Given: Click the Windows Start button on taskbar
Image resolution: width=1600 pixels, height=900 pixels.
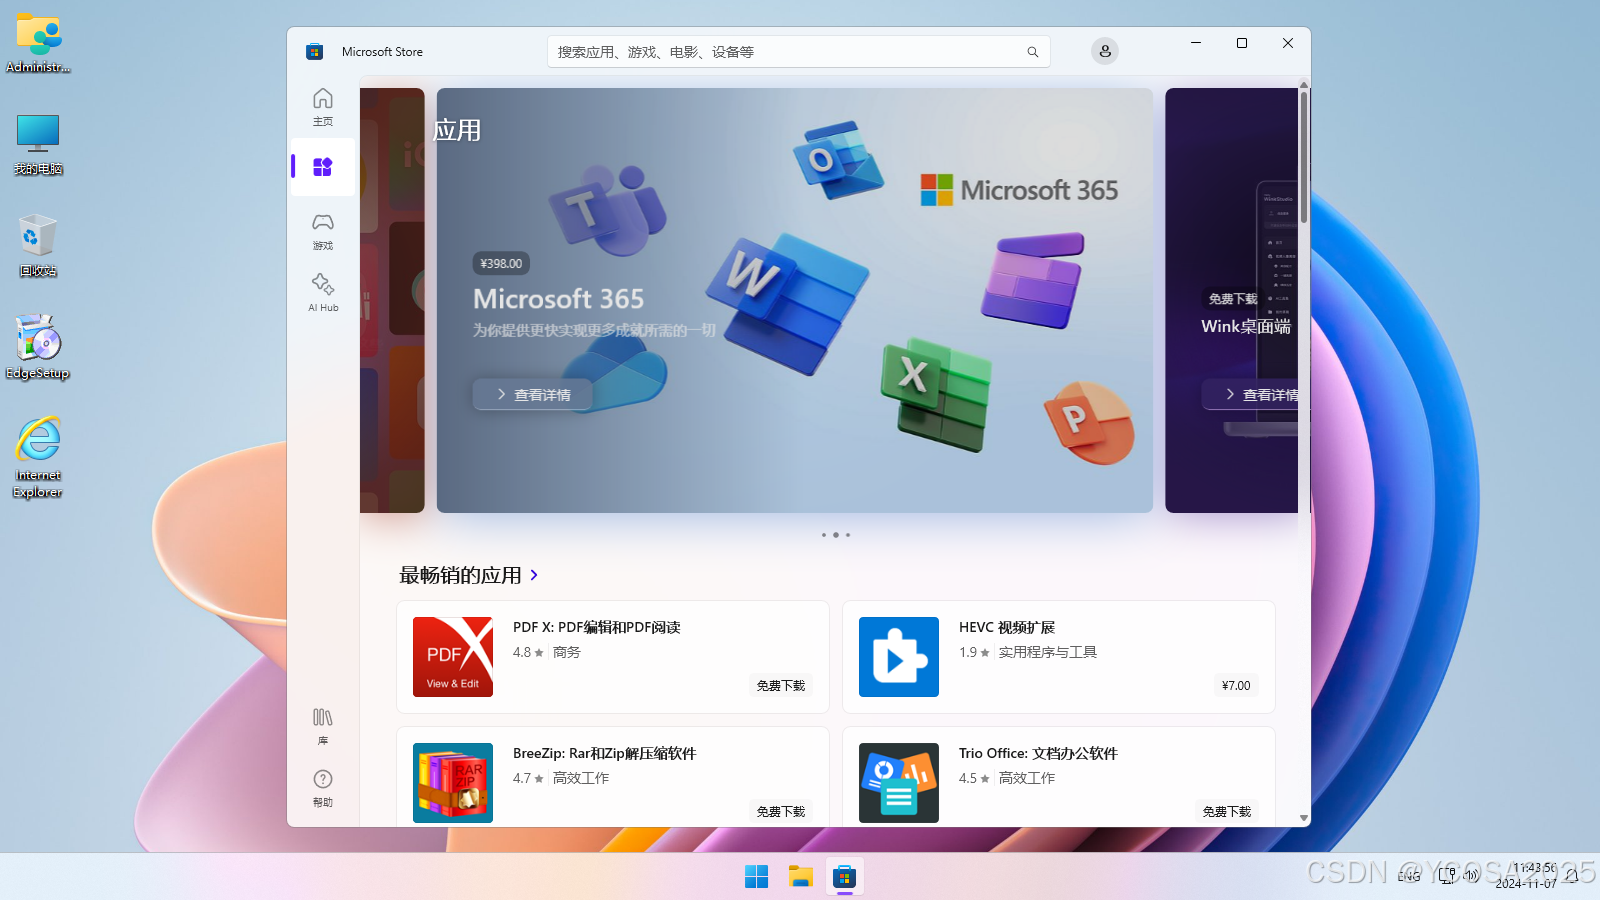Looking at the screenshot, I should pos(756,877).
